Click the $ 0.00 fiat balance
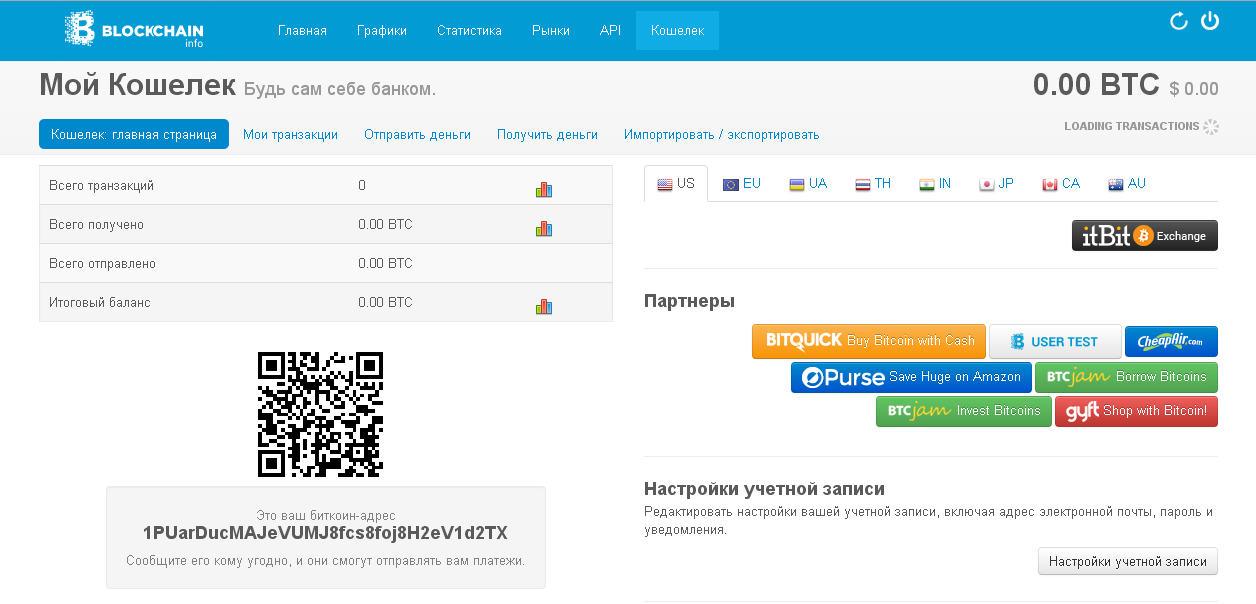Image resolution: width=1256 pixels, height=604 pixels. click(x=1194, y=89)
